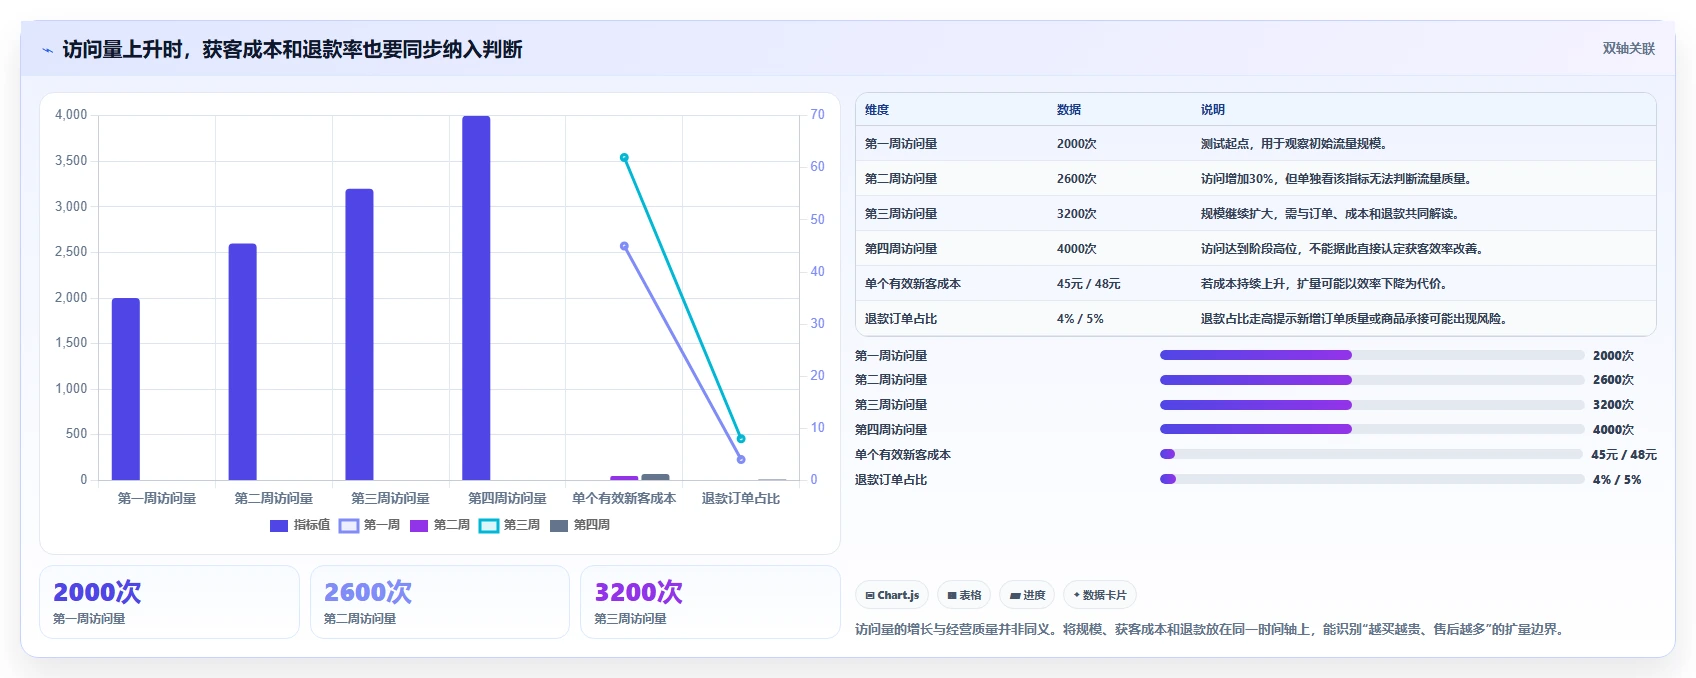1696x678 pixels.
Task: Click the 第二周访问量 bar in chart
Action: point(243,362)
